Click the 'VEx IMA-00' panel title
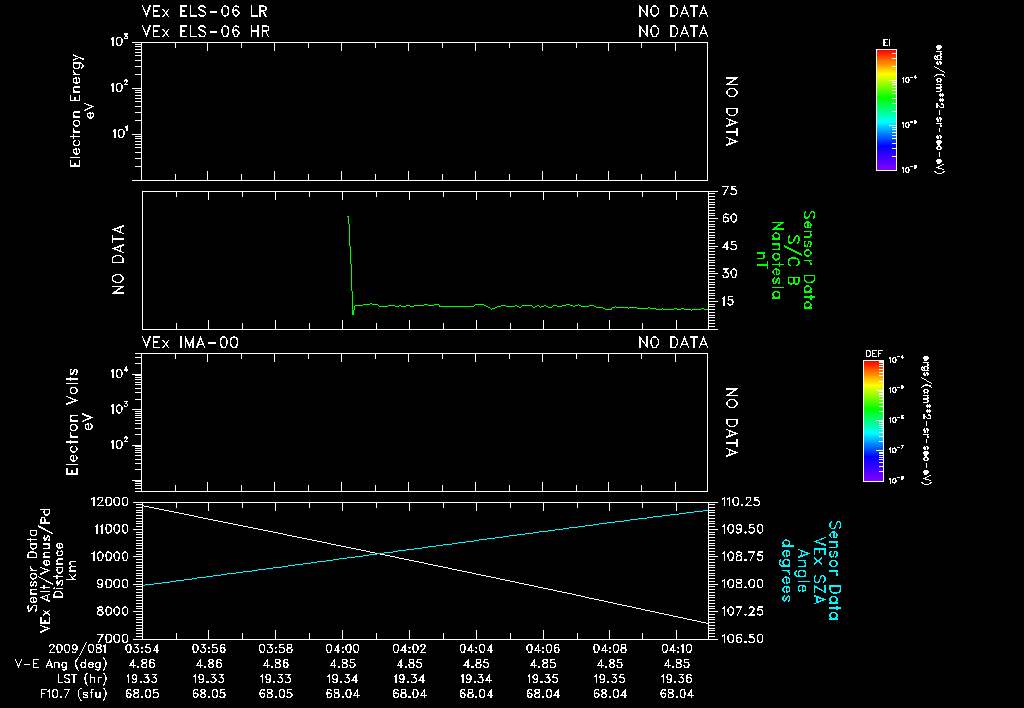 click(x=190, y=343)
